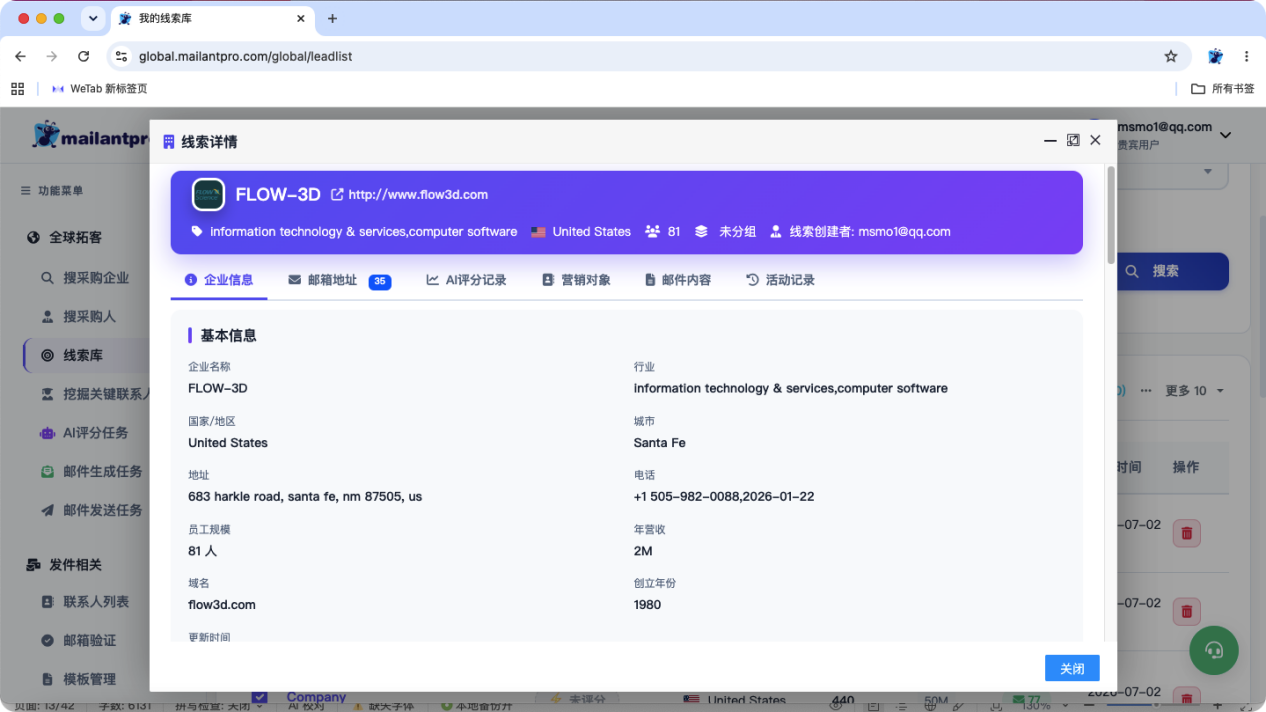The height and width of the screenshot is (712, 1266).
Task: Open site information icon in address bar
Action: point(121,57)
